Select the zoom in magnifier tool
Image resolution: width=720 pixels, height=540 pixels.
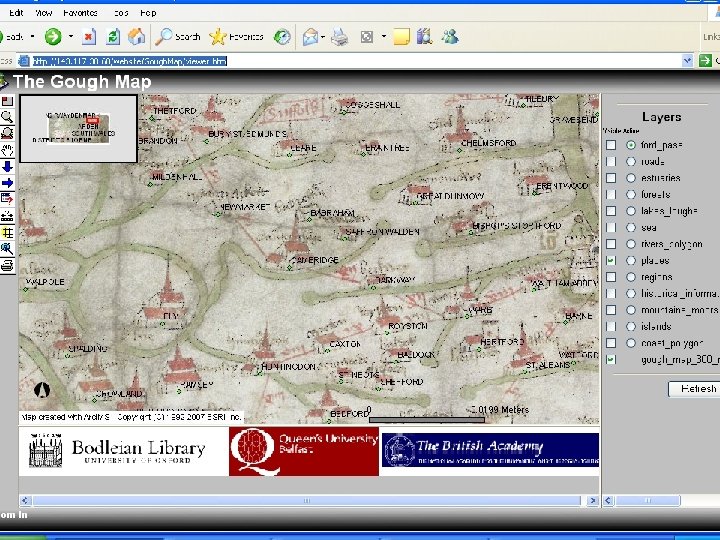pyautogui.click(x=7, y=117)
